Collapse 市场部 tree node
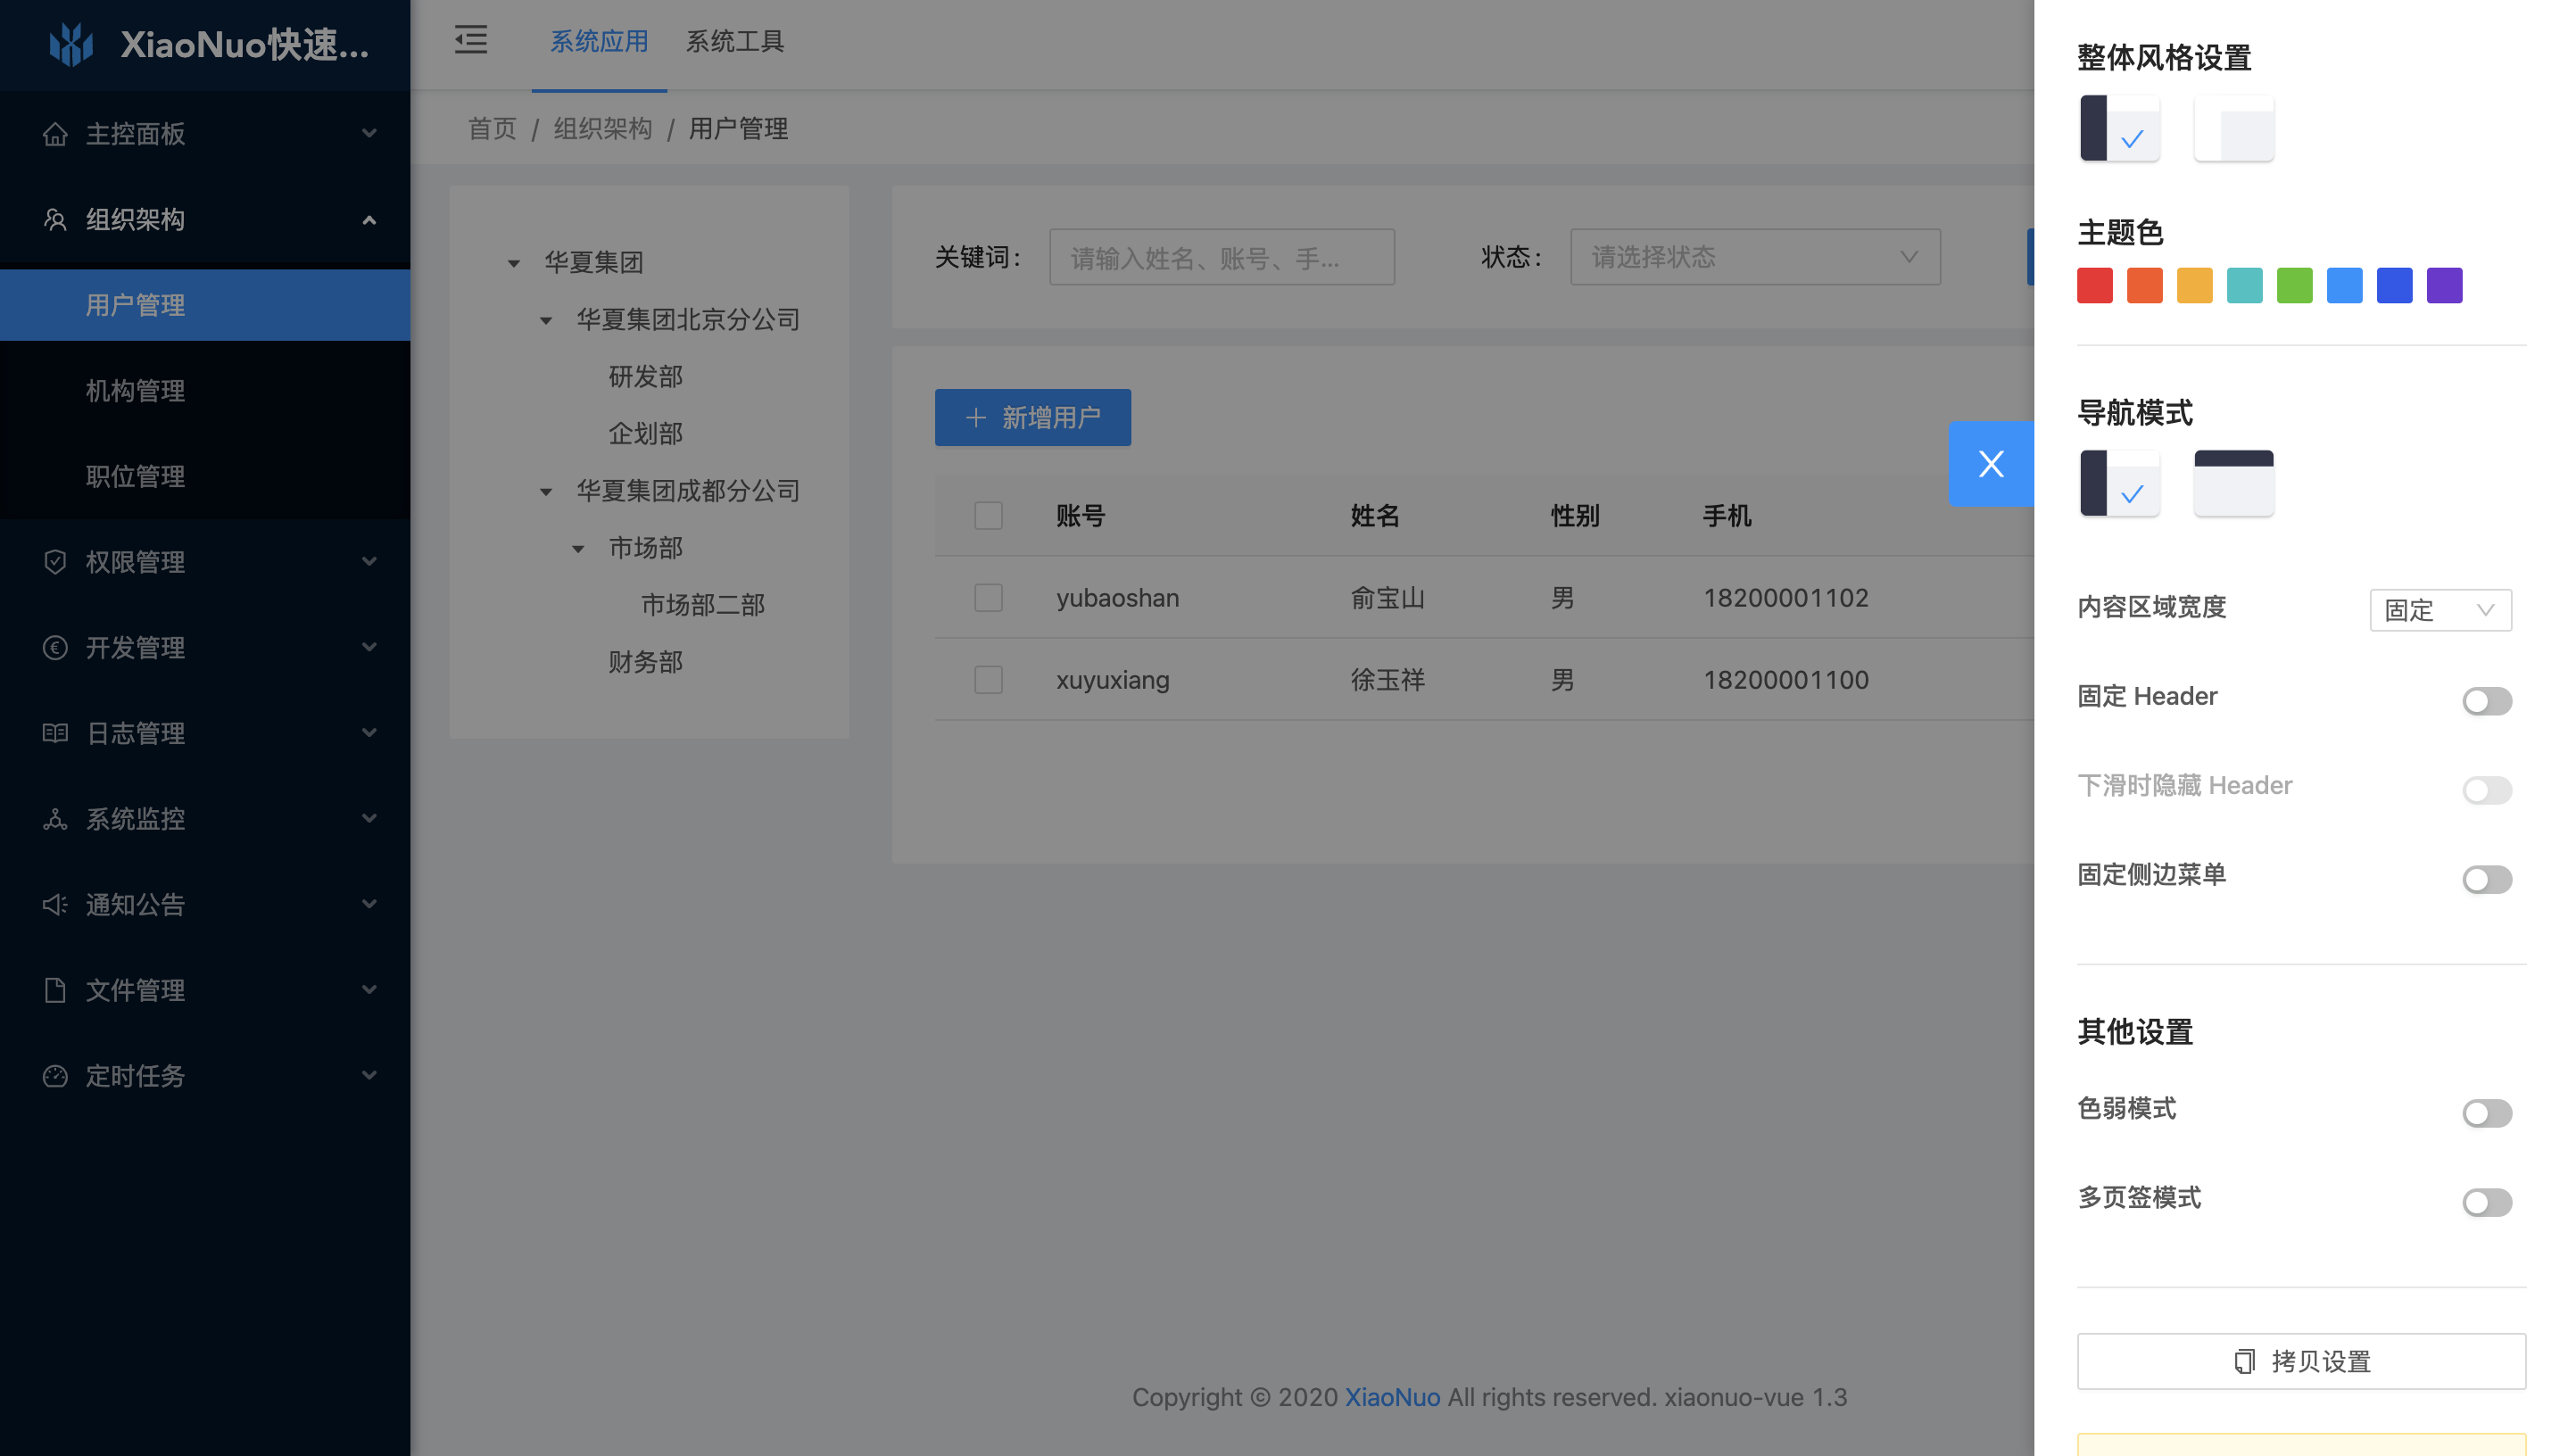This screenshot has width=2568, height=1456. [578, 548]
